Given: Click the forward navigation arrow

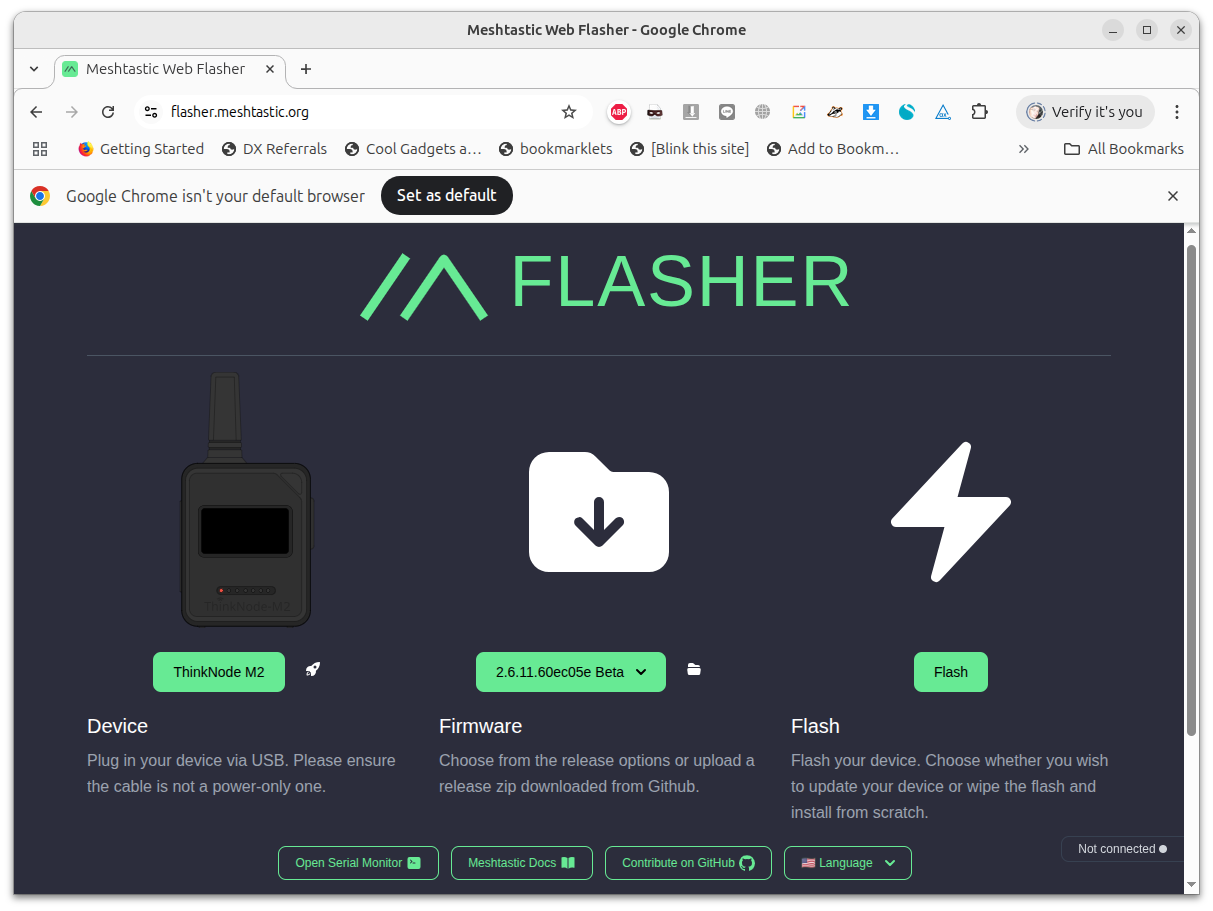Looking at the screenshot, I should coord(72,112).
